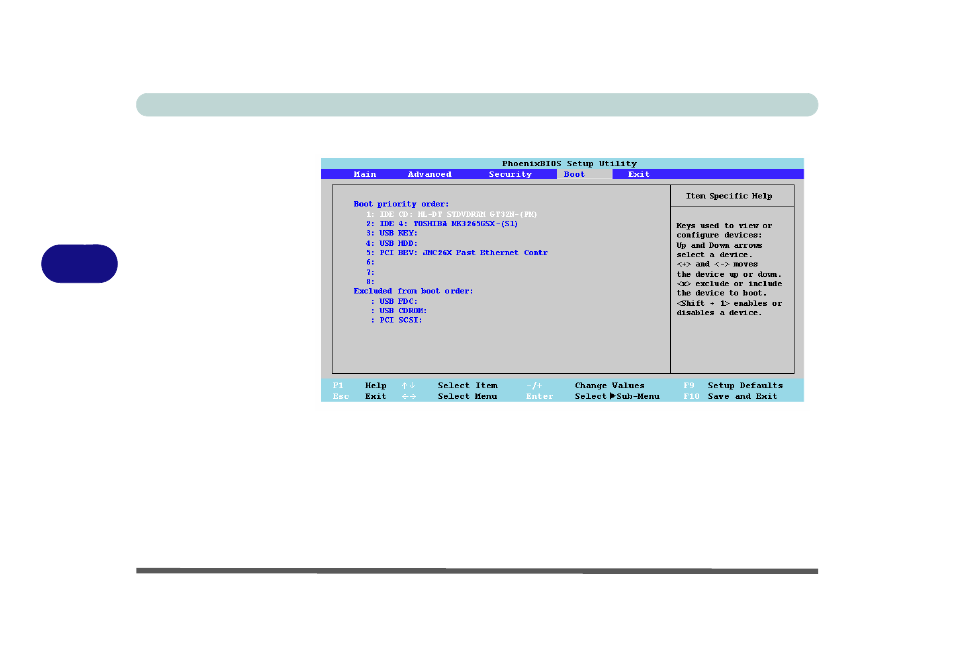Click the -/+ Change Values hint

[x=585, y=386]
